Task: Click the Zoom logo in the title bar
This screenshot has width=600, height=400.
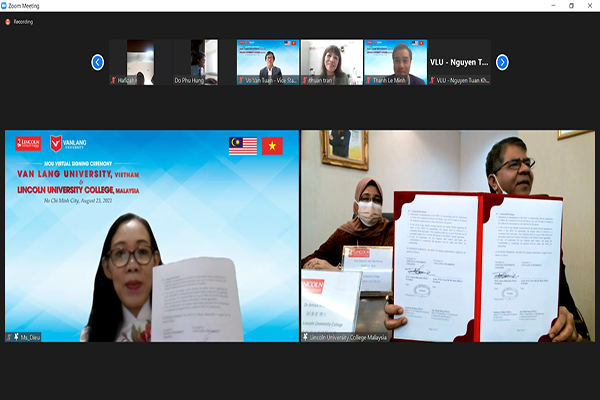Action: [x=4, y=6]
